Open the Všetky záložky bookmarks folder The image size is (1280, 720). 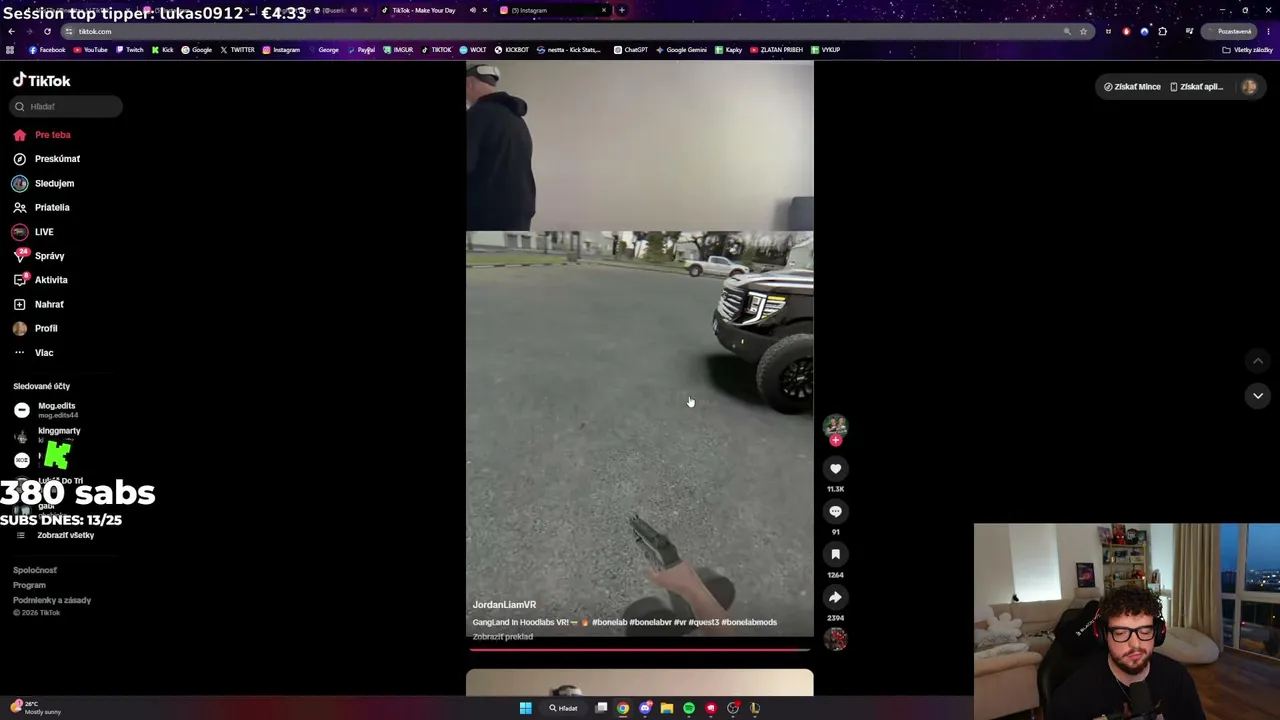[x=1247, y=50]
